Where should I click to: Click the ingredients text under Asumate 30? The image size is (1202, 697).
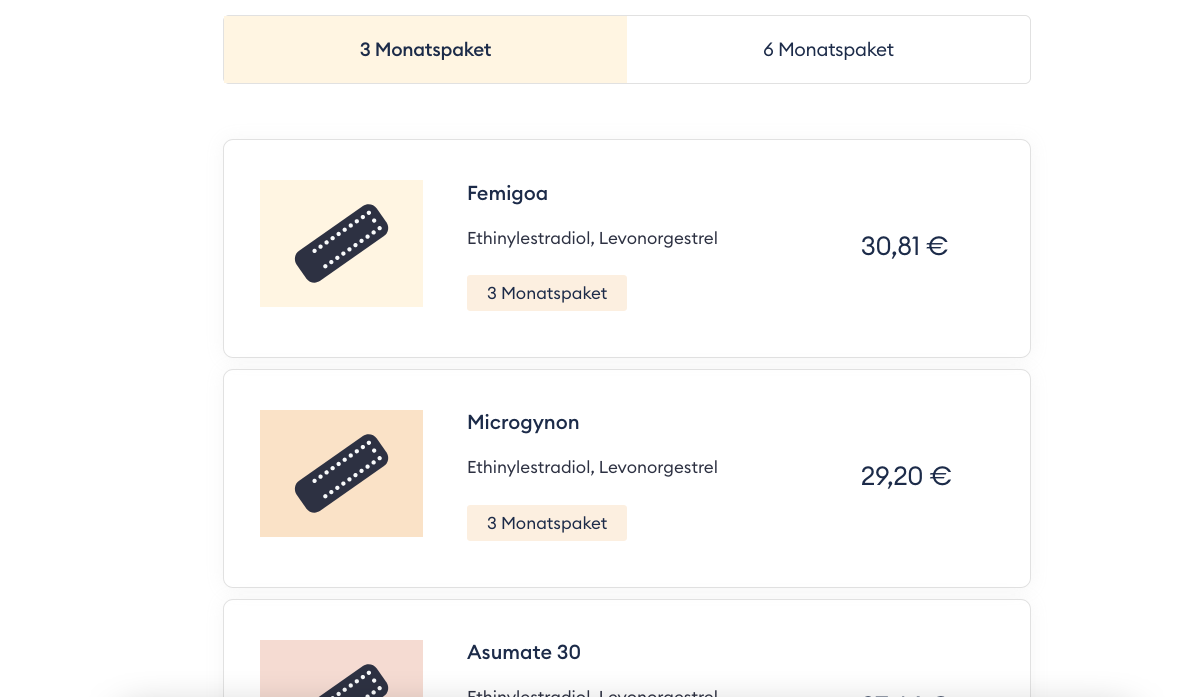[x=592, y=692]
